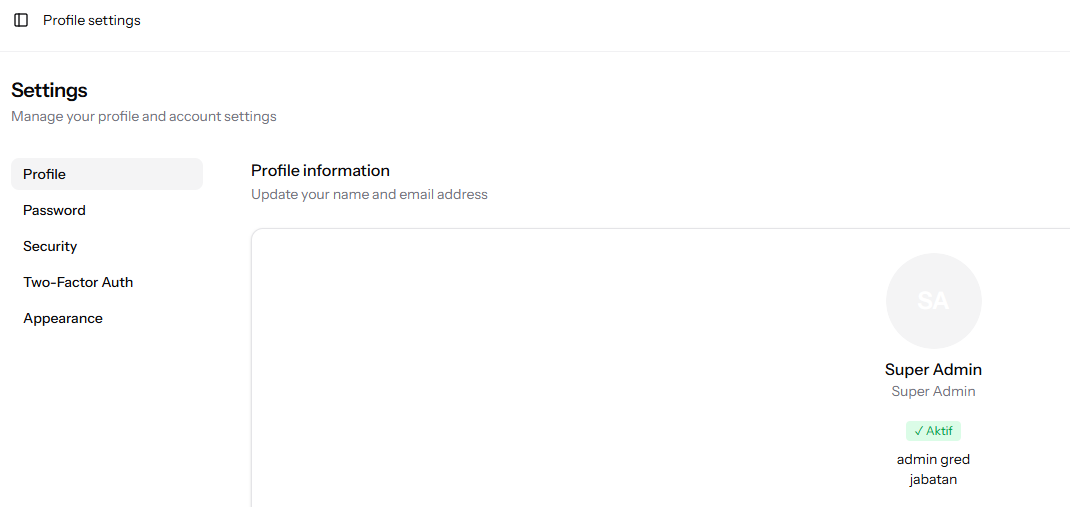
Task: Toggle the sidebar panel icon
Action: coord(21,20)
